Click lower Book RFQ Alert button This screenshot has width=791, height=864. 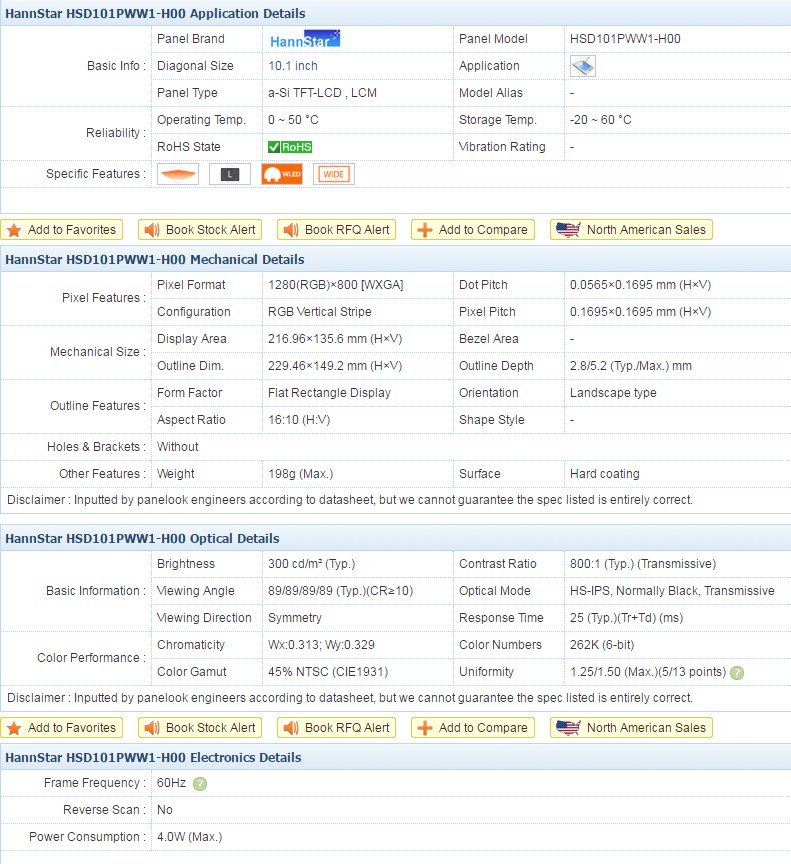(x=337, y=727)
